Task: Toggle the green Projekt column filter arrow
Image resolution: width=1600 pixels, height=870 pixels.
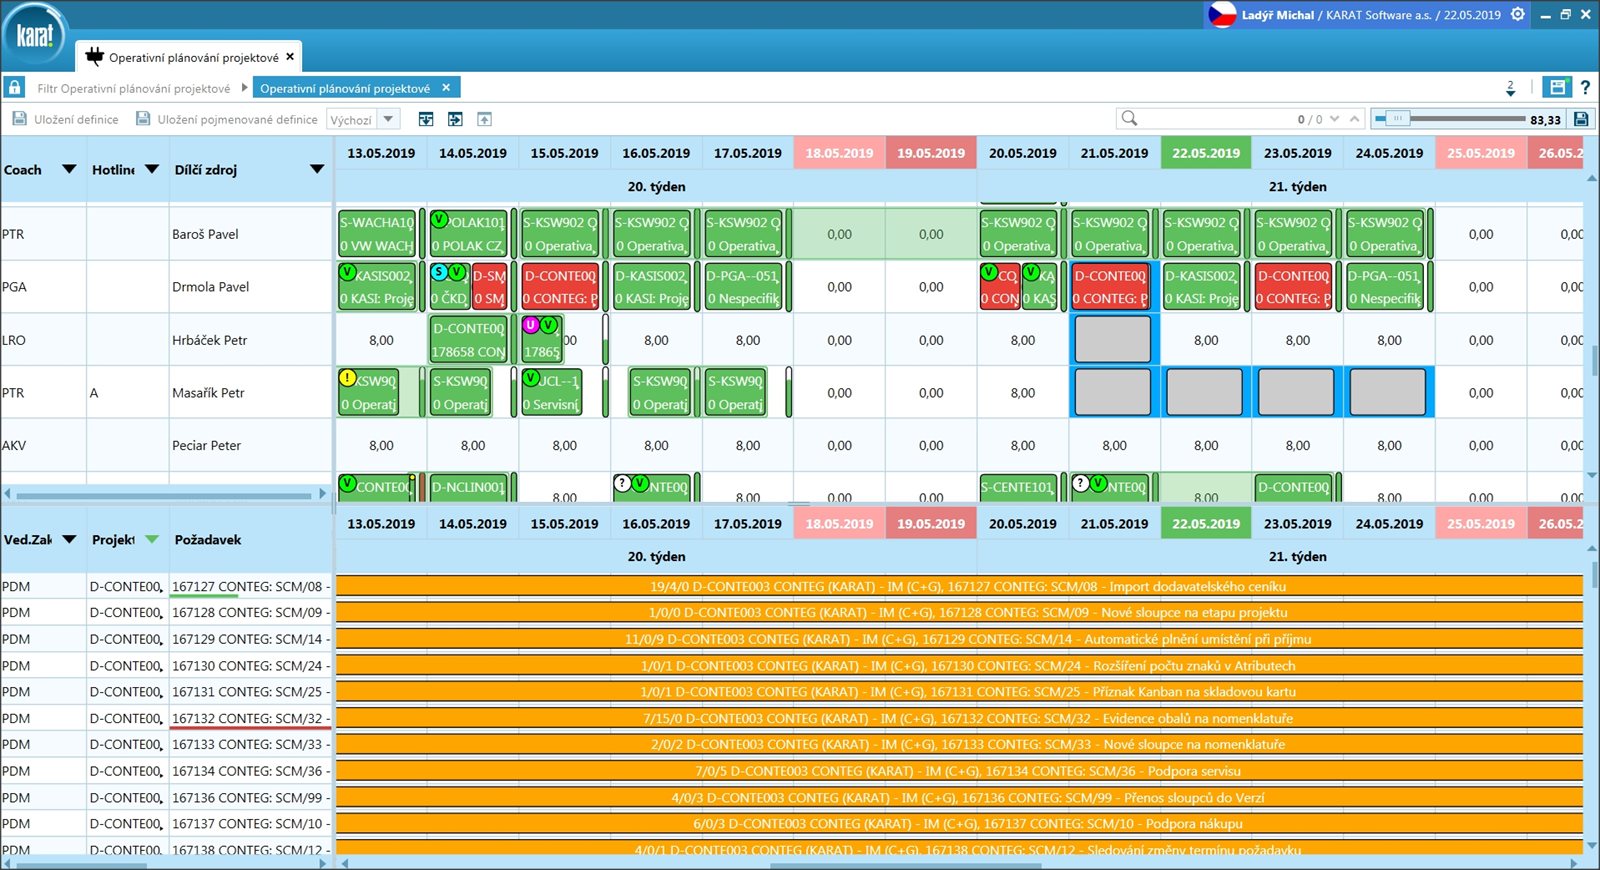Action: click(x=152, y=539)
